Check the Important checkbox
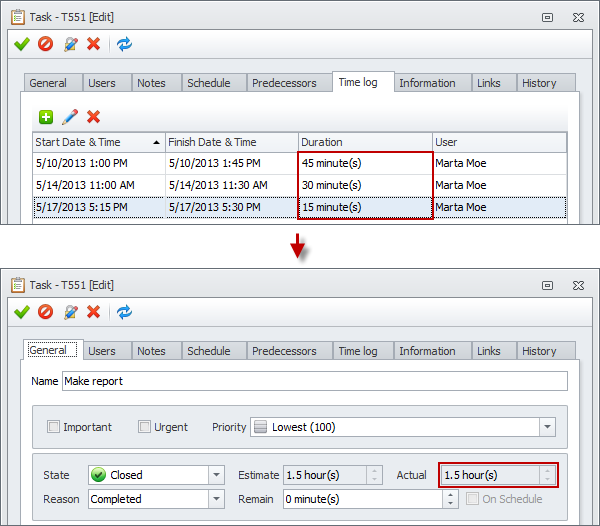Image resolution: width=600 pixels, height=526 pixels. tap(53, 427)
